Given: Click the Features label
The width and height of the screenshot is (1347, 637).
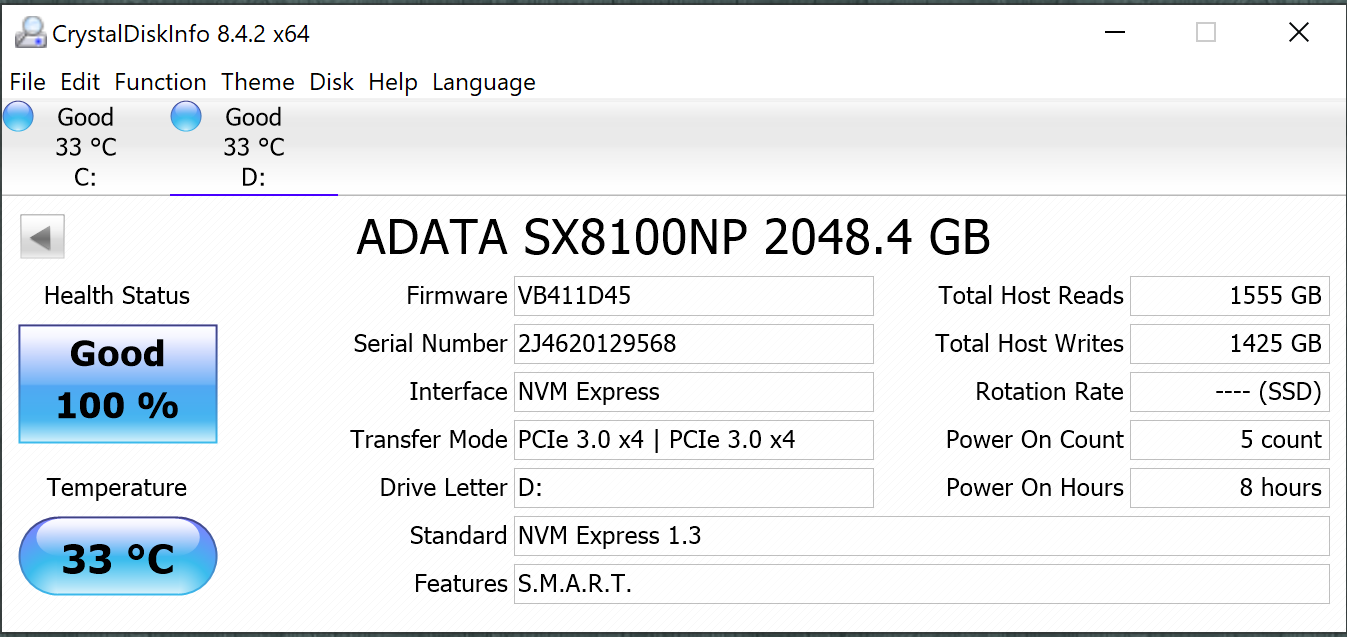Looking at the screenshot, I should pyautogui.click(x=461, y=584).
